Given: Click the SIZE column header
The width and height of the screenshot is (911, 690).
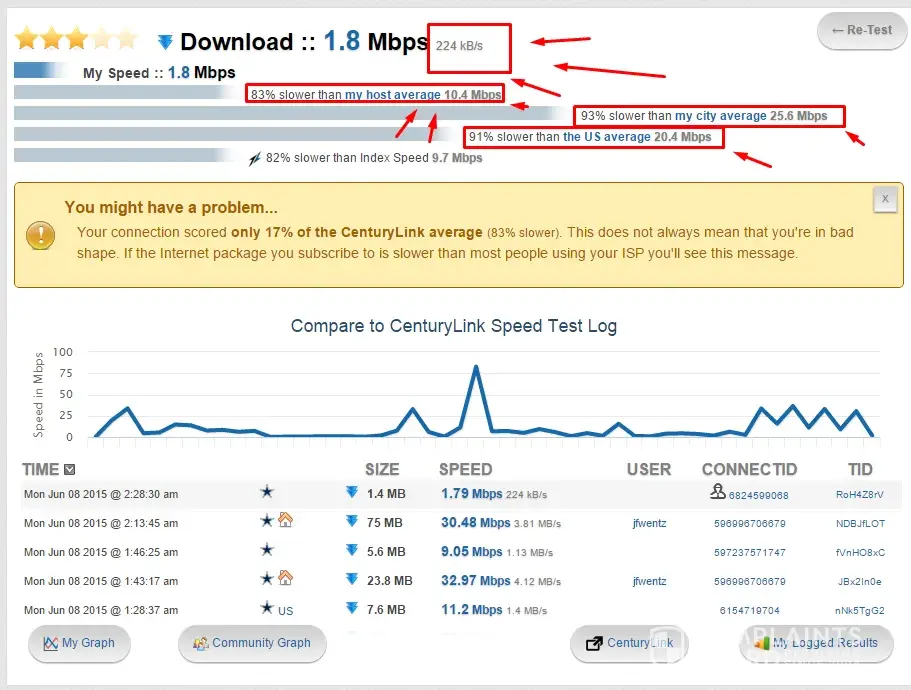Looking at the screenshot, I should (382, 469).
